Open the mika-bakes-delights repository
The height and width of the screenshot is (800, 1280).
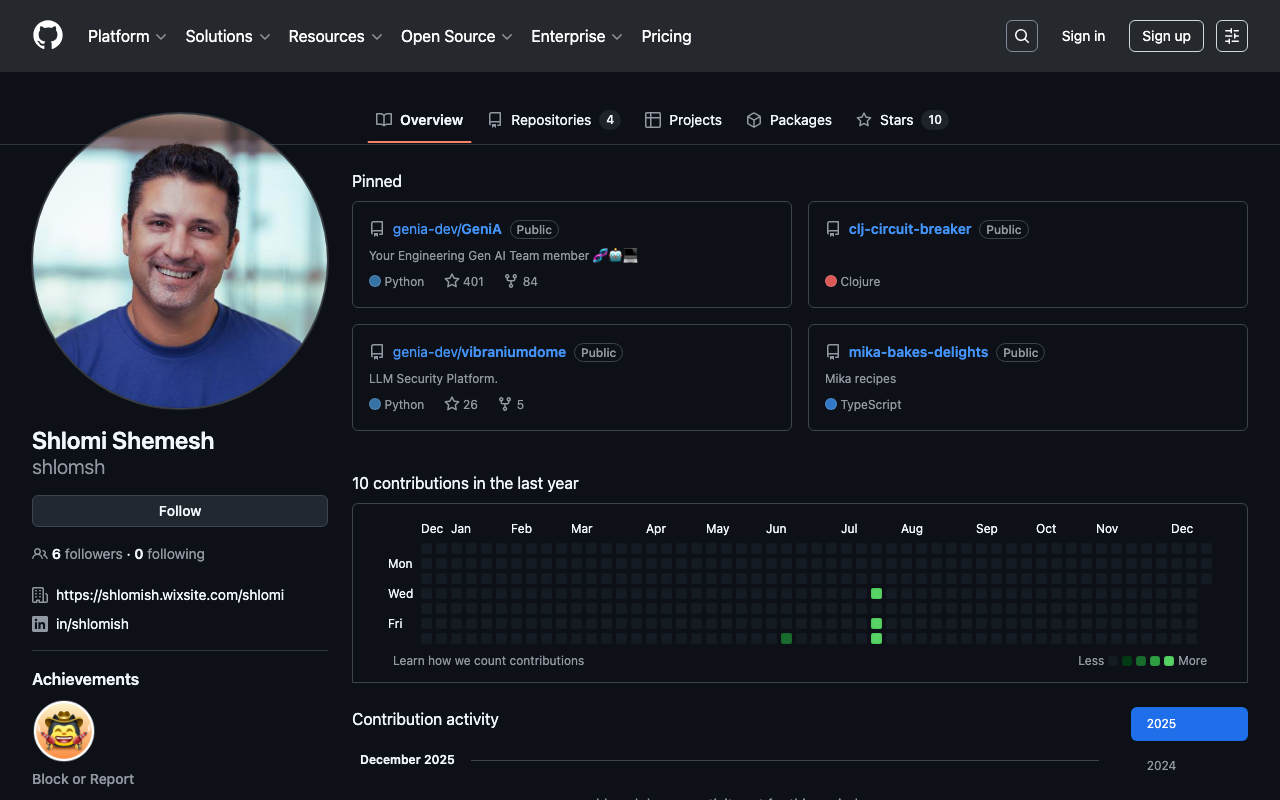[x=918, y=352]
